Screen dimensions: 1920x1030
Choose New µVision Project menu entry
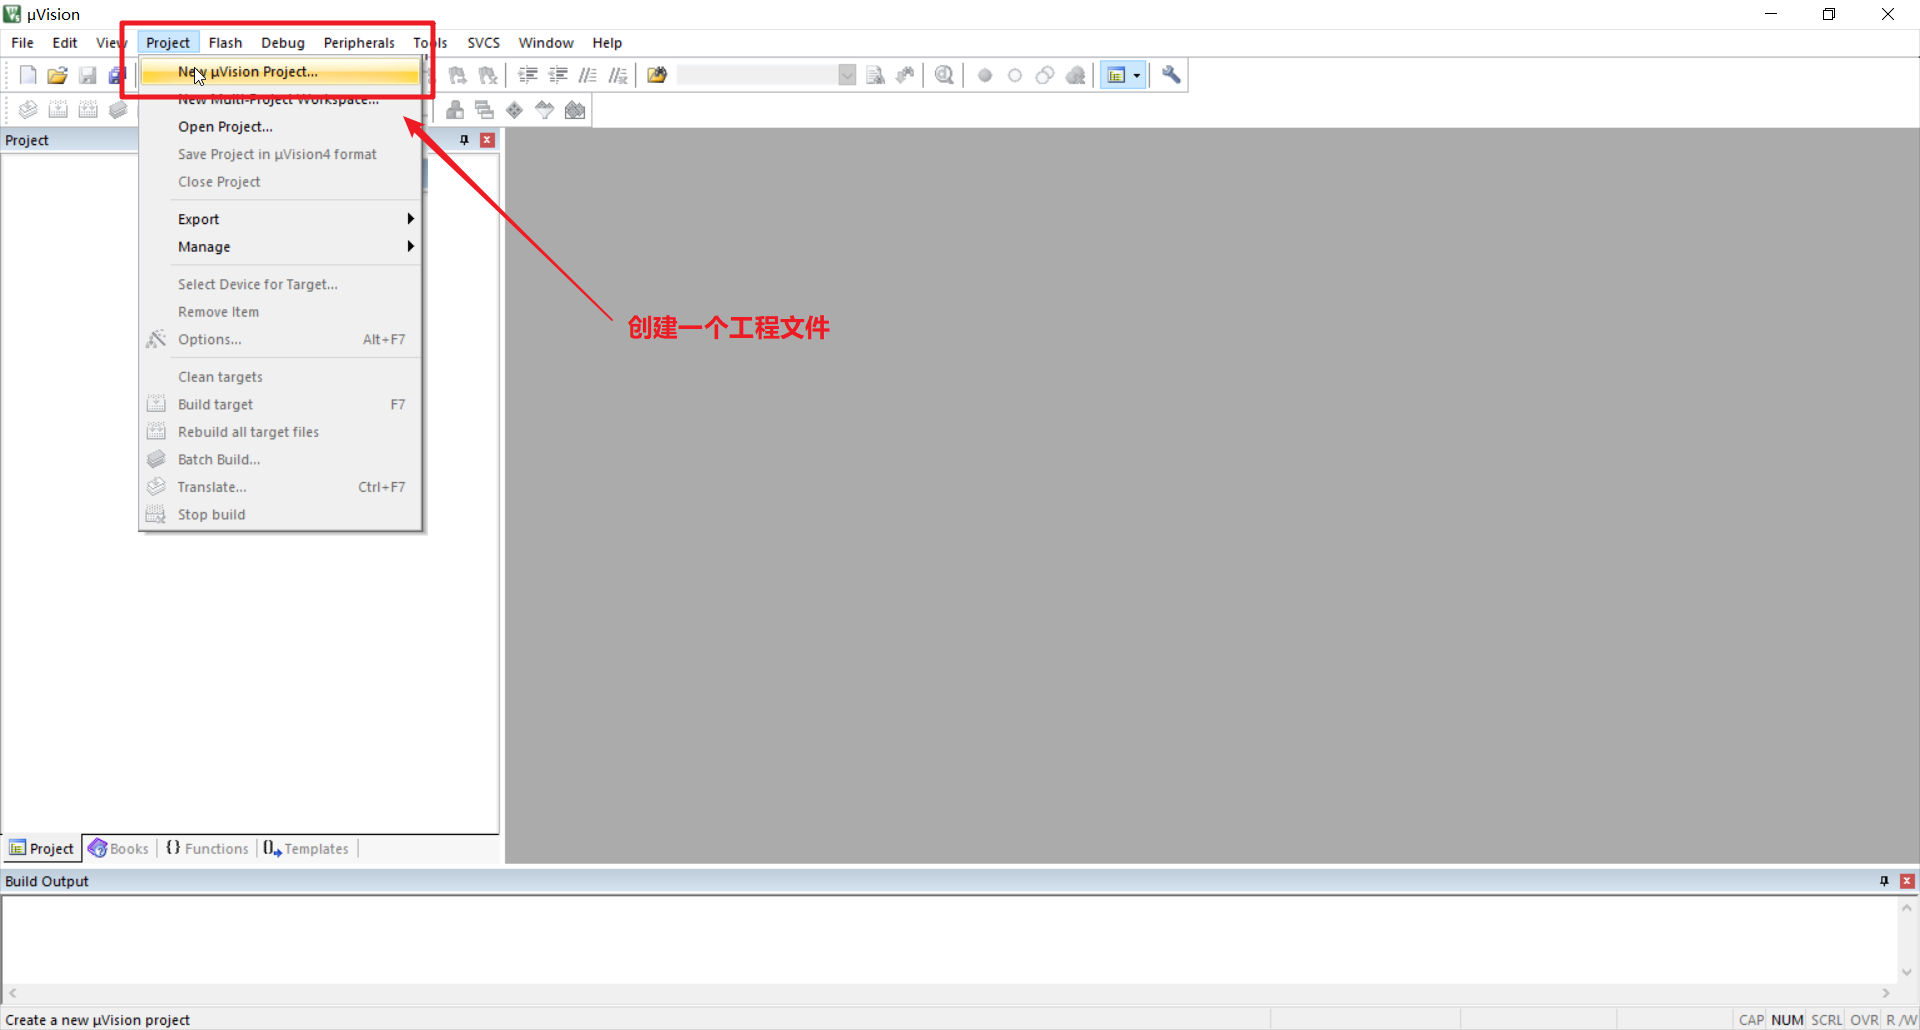pos(280,72)
